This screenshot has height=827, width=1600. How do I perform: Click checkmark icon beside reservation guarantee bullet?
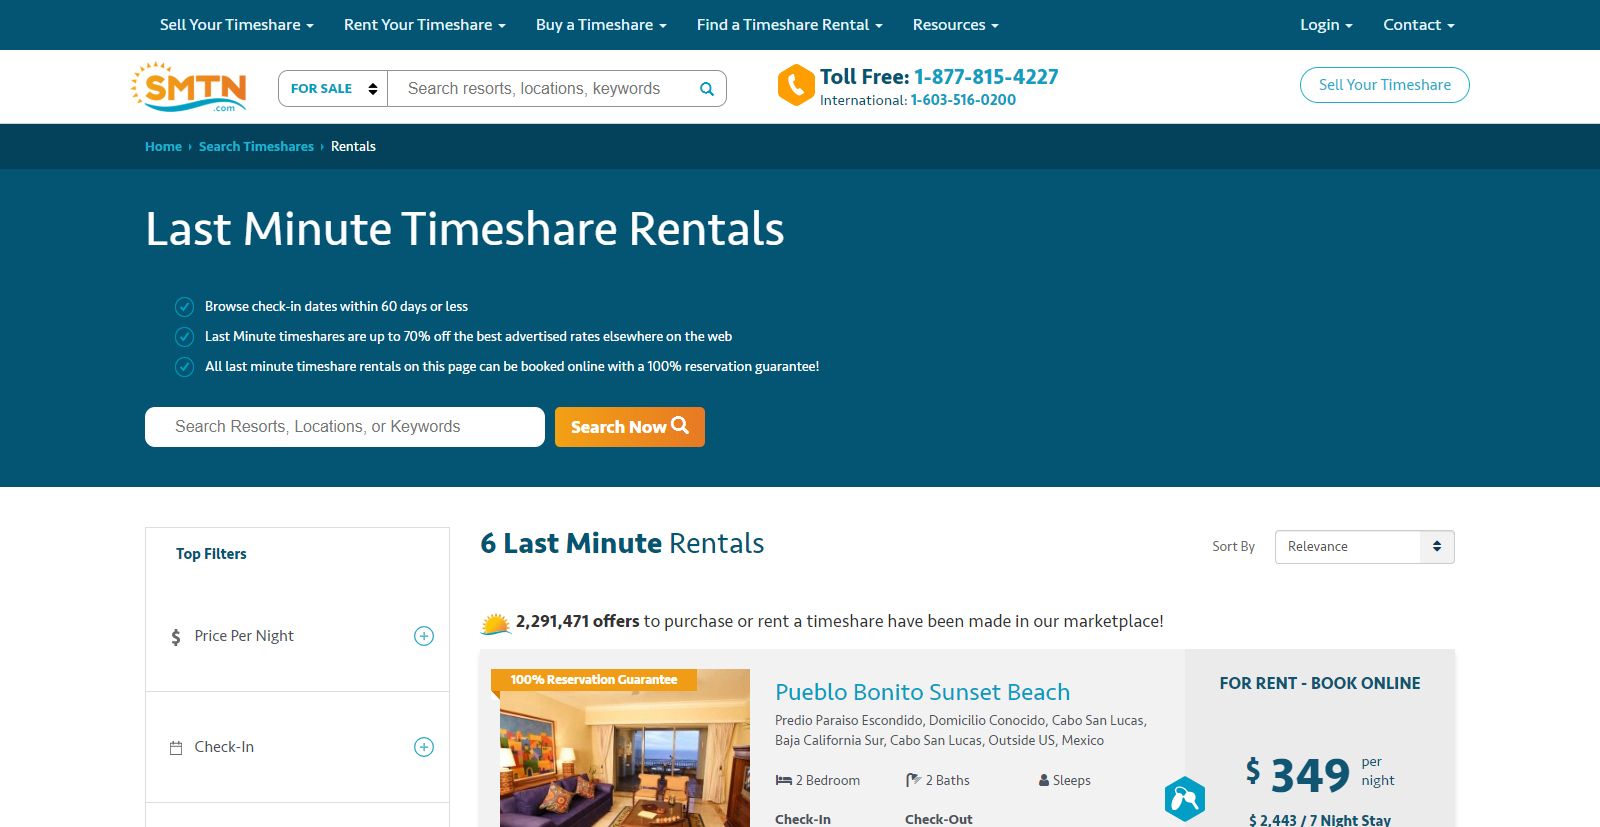coord(184,367)
